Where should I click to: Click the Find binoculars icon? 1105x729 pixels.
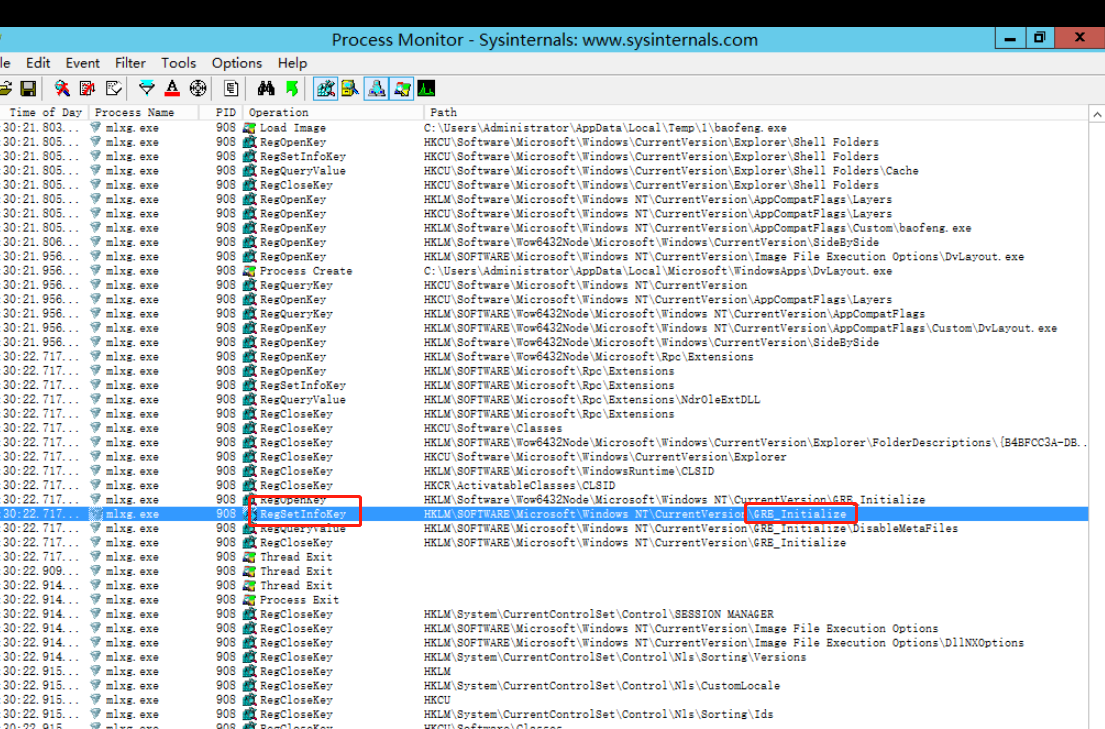(x=266, y=89)
